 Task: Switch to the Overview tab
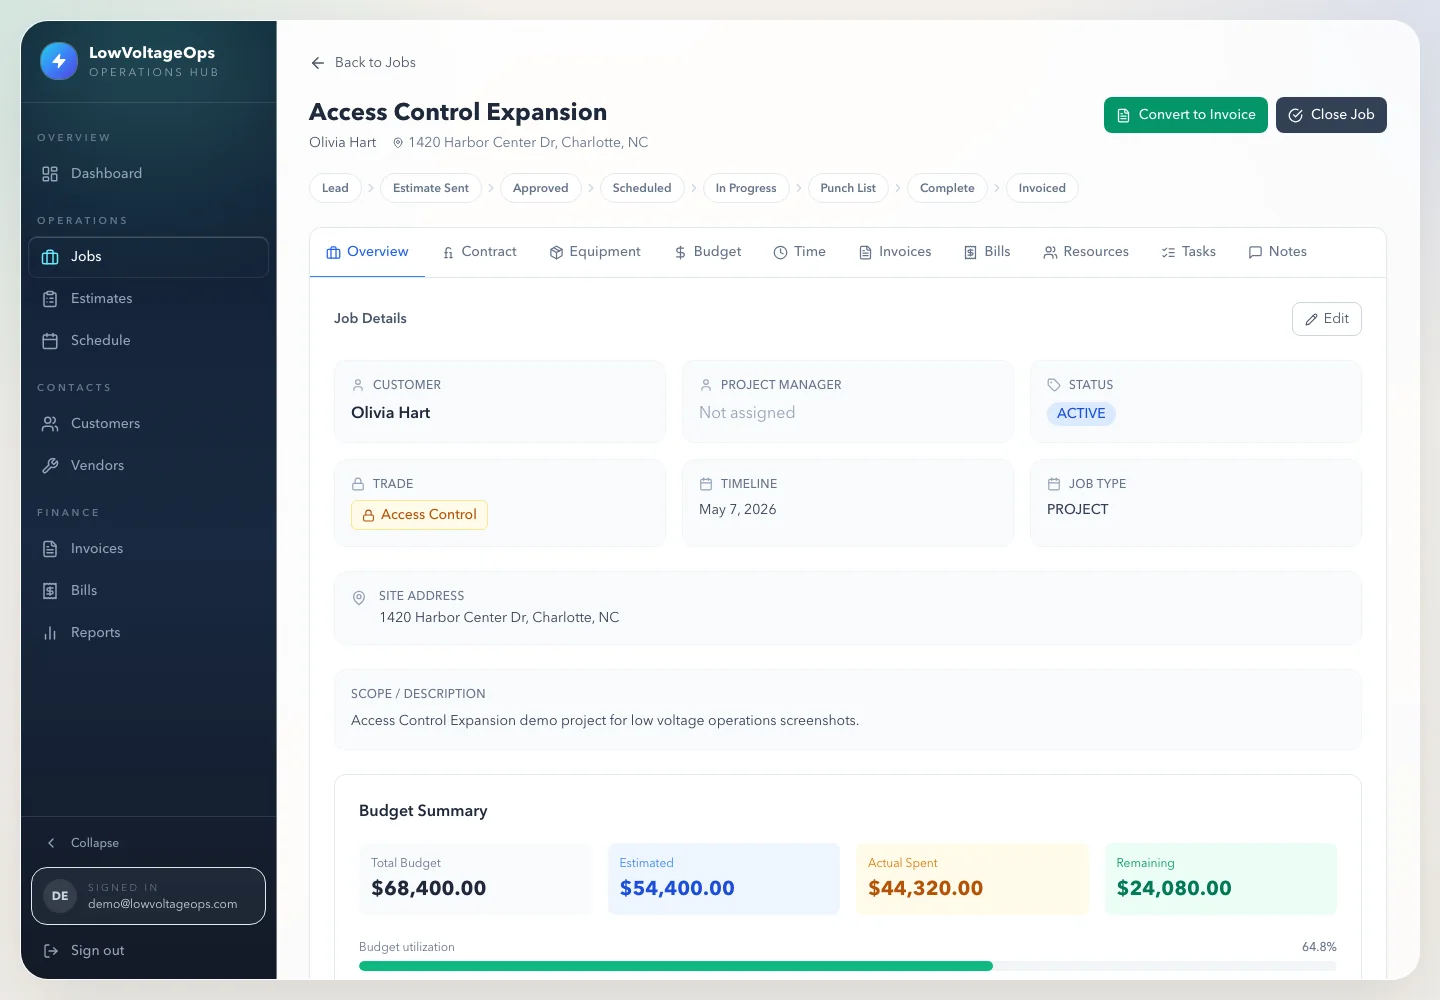click(x=367, y=252)
